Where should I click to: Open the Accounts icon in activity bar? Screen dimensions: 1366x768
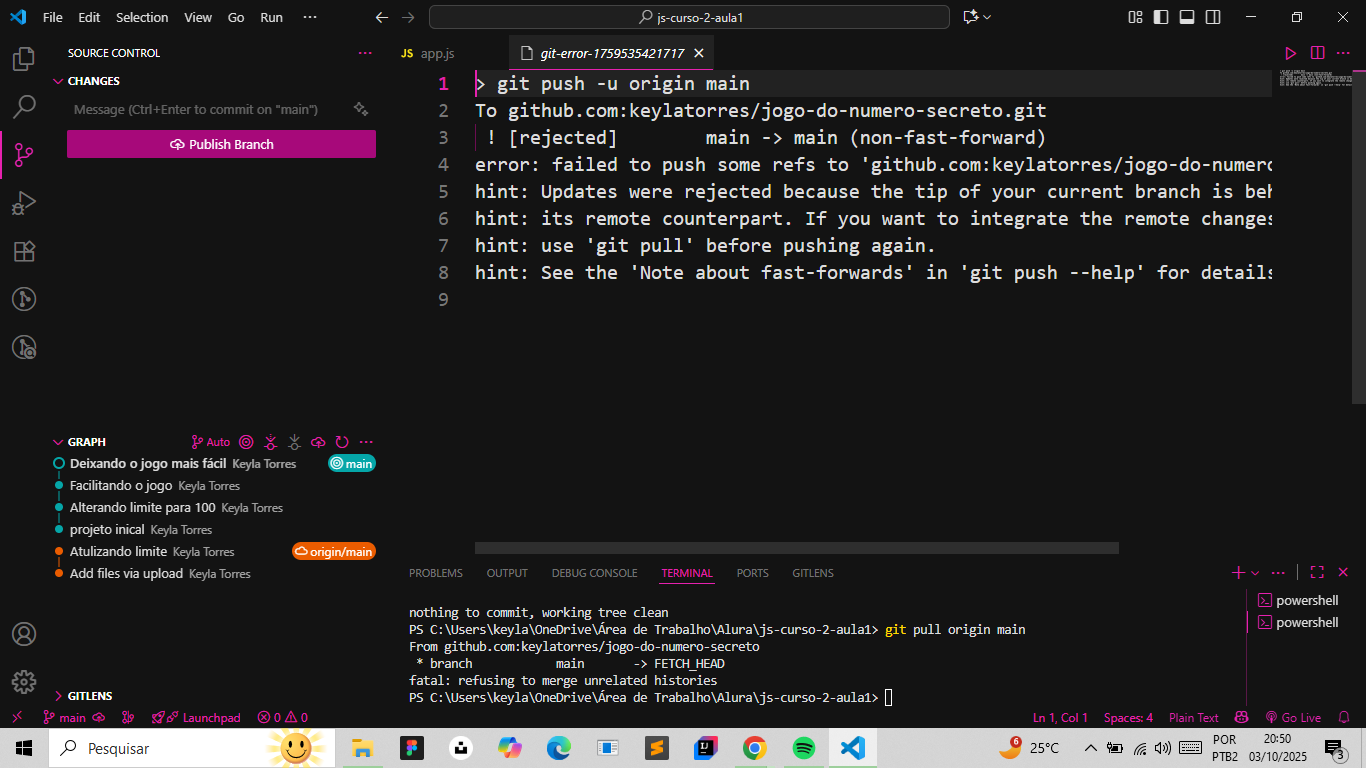pyautogui.click(x=24, y=634)
